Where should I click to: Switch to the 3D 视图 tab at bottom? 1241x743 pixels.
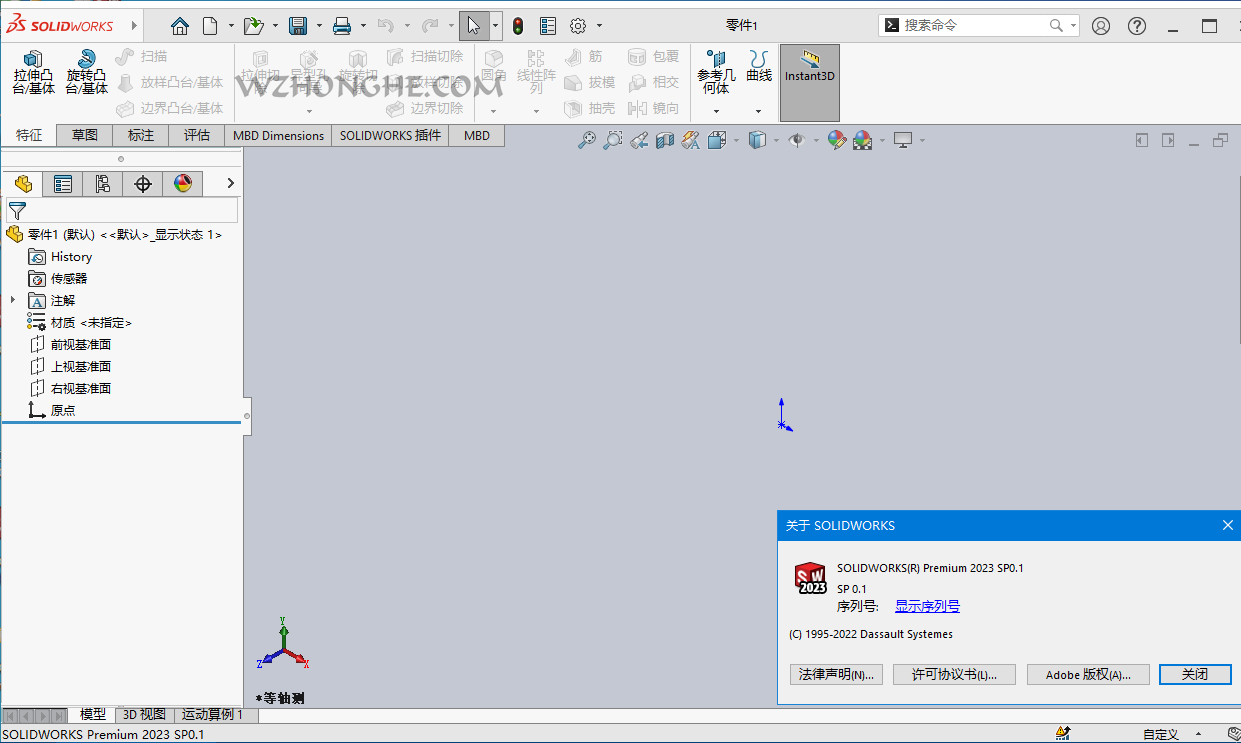[x=143, y=714]
